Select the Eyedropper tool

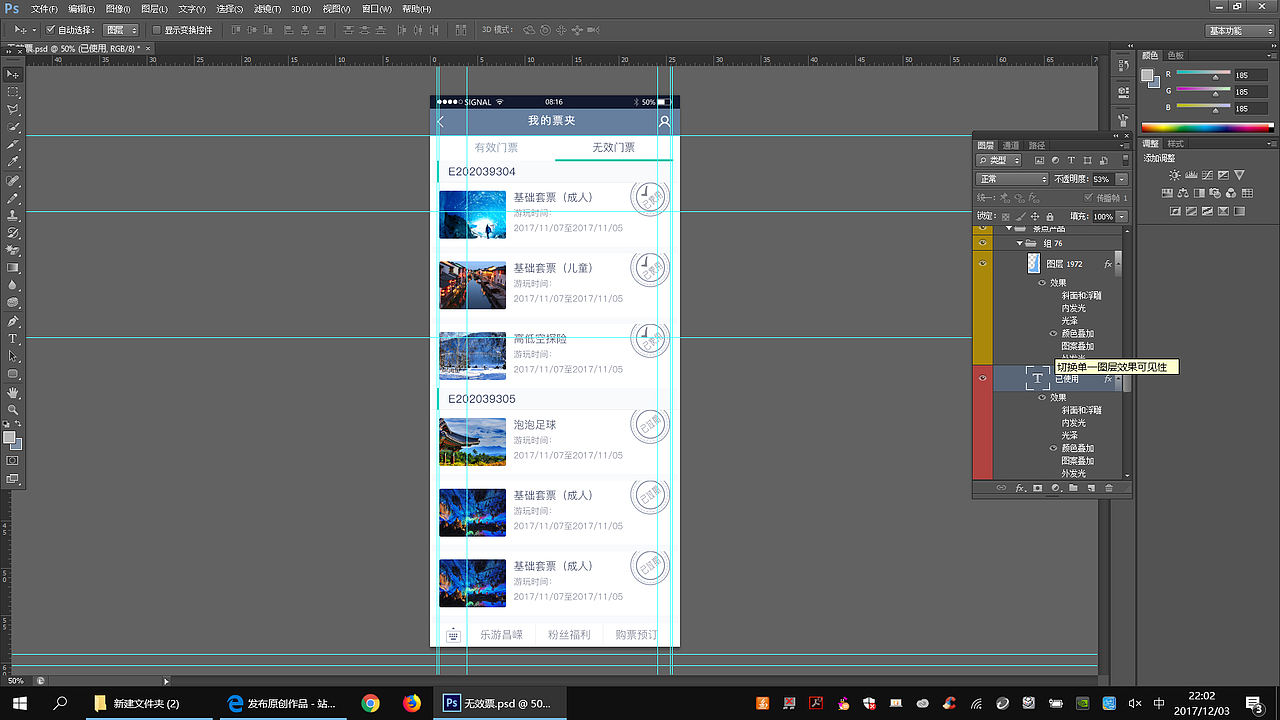click(x=13, y=161)
